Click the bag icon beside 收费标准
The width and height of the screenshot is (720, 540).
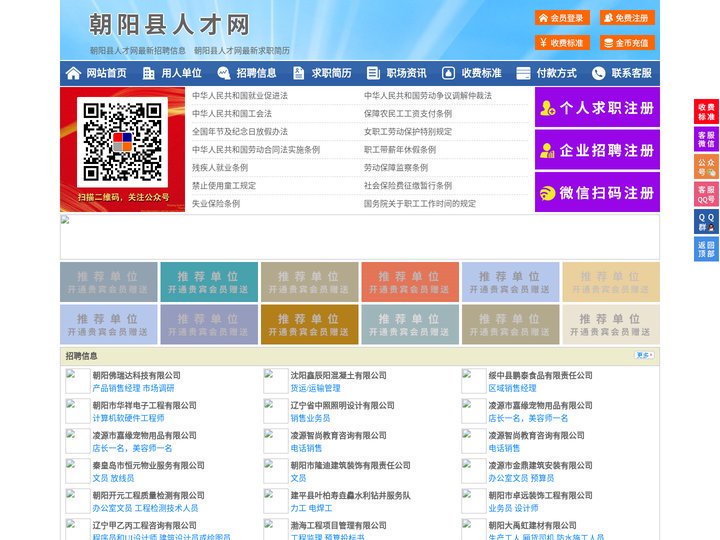448,73
